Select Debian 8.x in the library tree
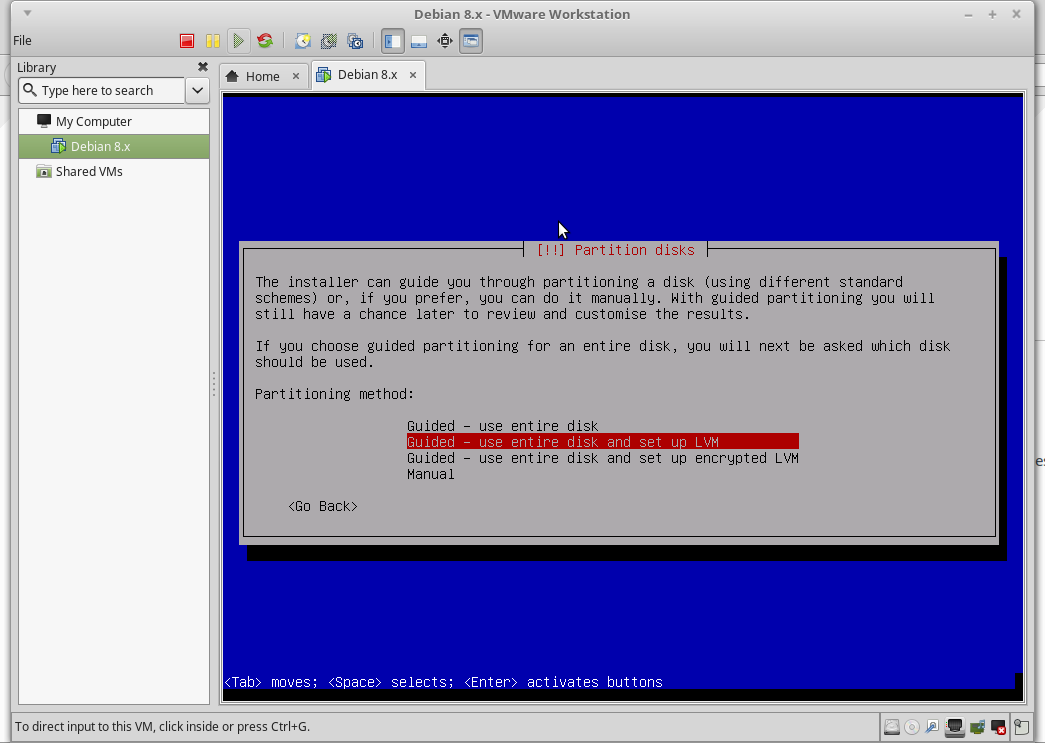This screenshot has width=1045, height=743. pos(113,147)
